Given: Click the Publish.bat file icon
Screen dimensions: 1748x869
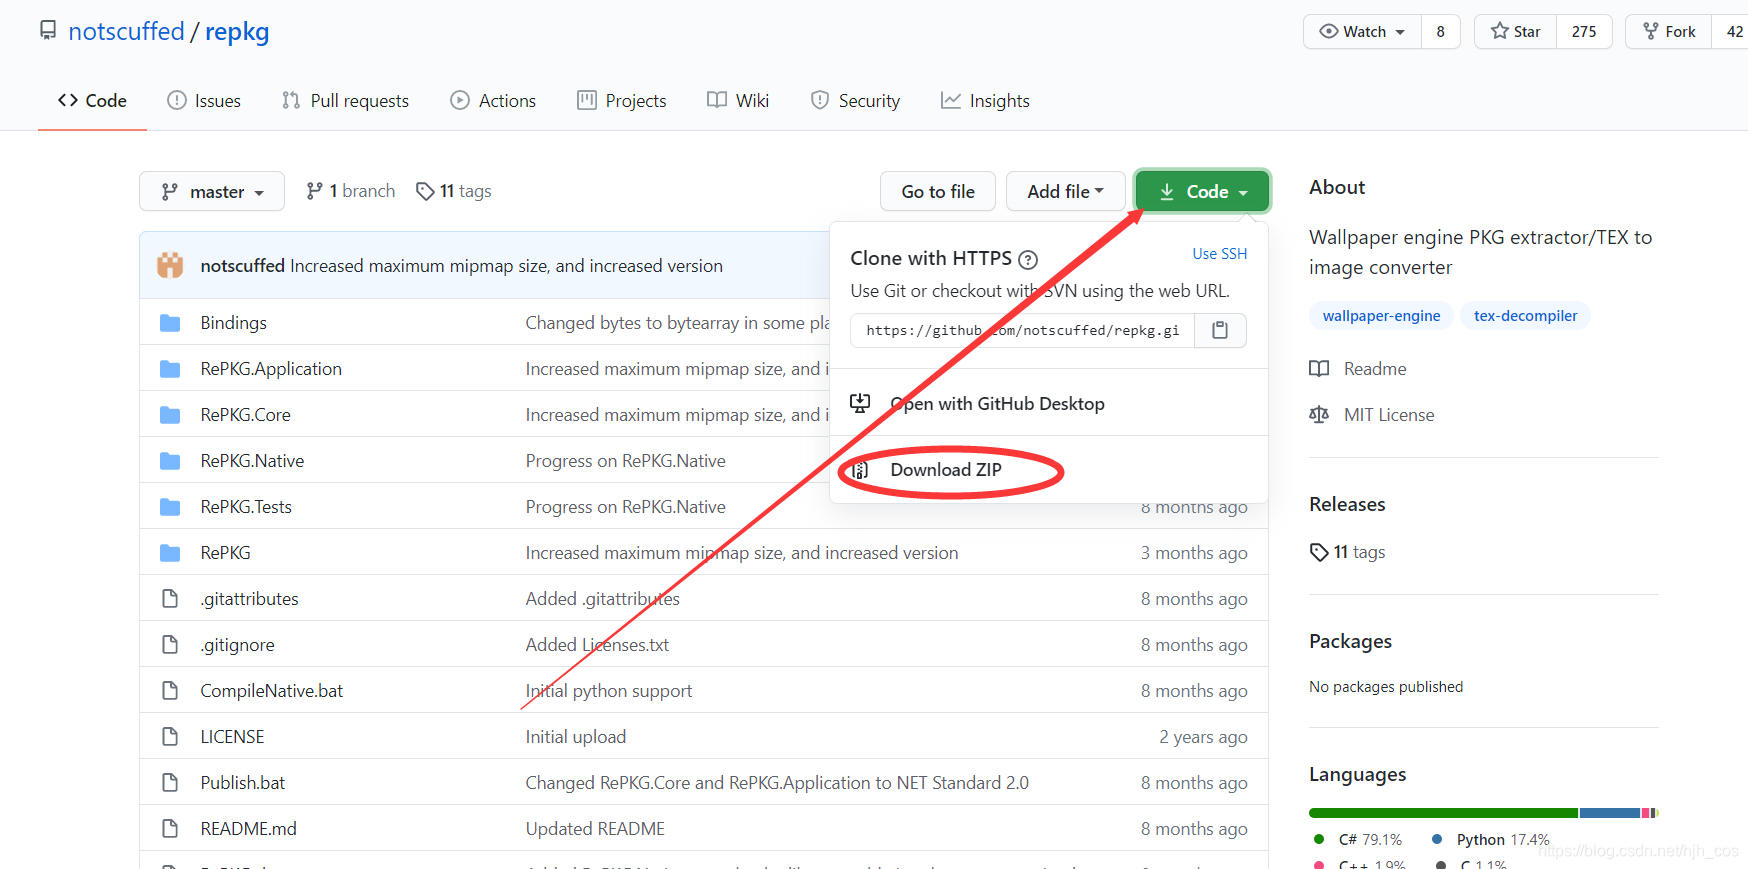Looking at the screenshot, I should tap(170, 783).
